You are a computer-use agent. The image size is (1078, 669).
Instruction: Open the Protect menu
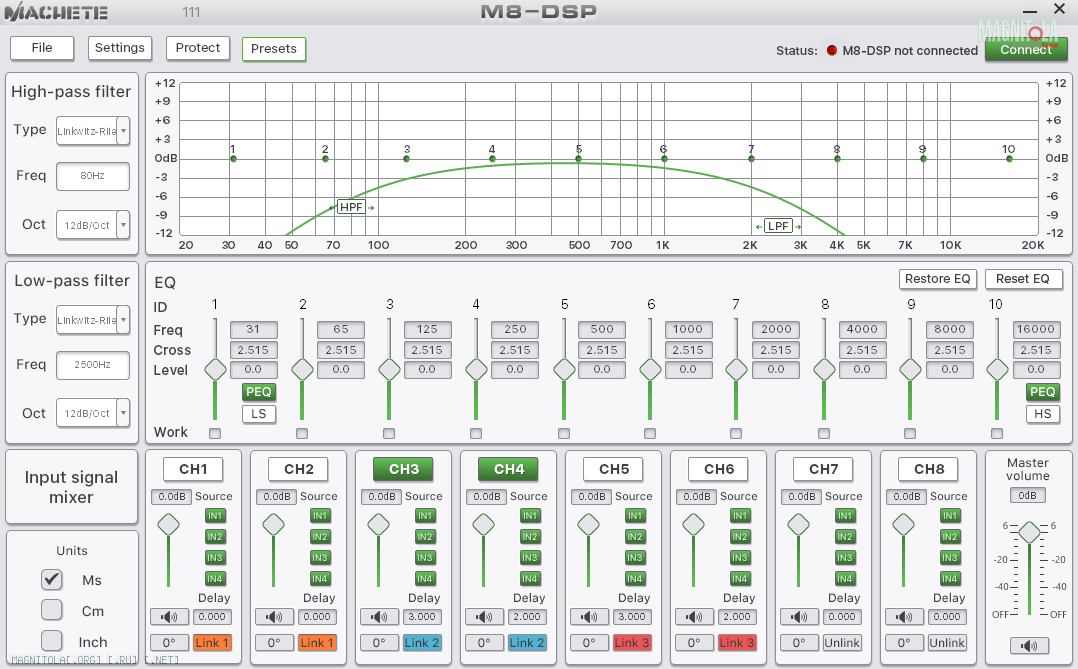tap(198, 48)
